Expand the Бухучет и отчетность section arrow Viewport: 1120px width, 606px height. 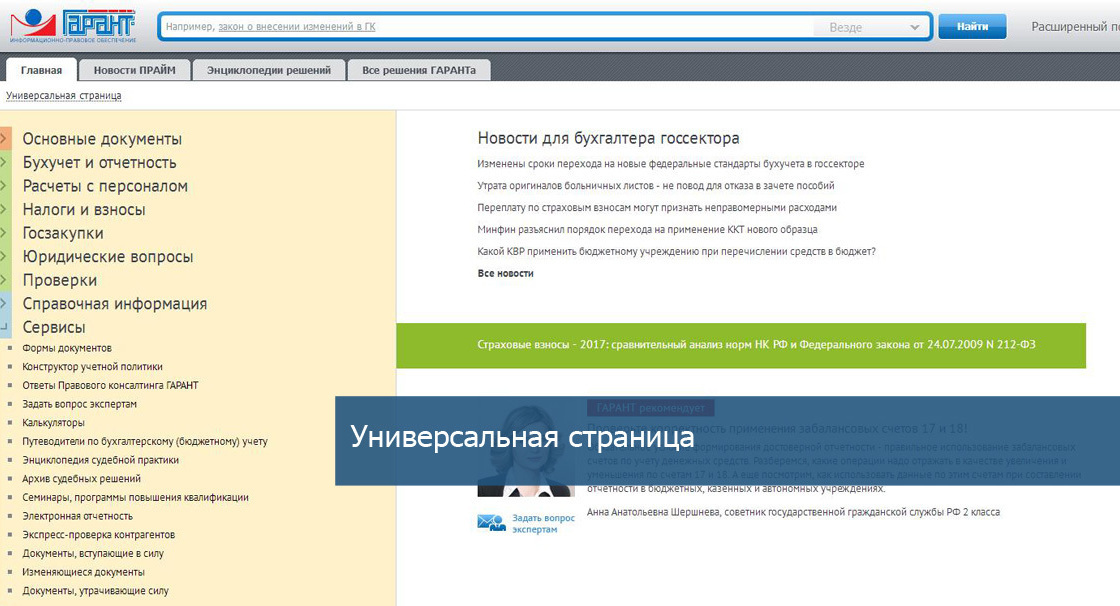coord(5,162)
